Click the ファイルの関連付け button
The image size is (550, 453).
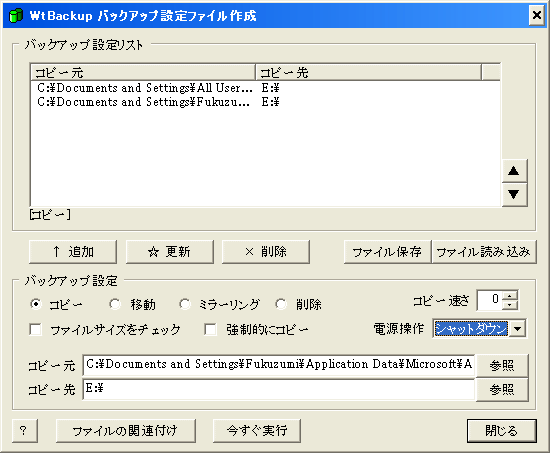[126, 430]
